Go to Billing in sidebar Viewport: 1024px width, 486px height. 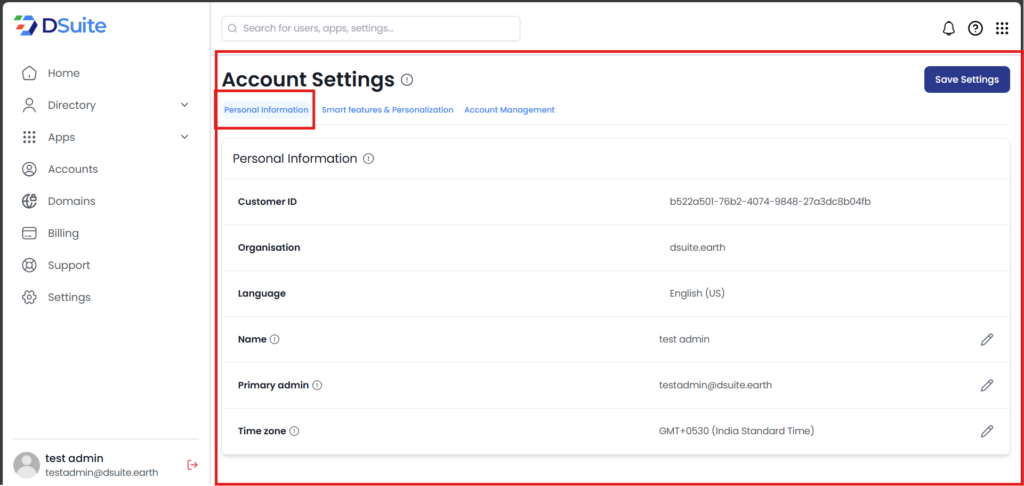(63, 233)
